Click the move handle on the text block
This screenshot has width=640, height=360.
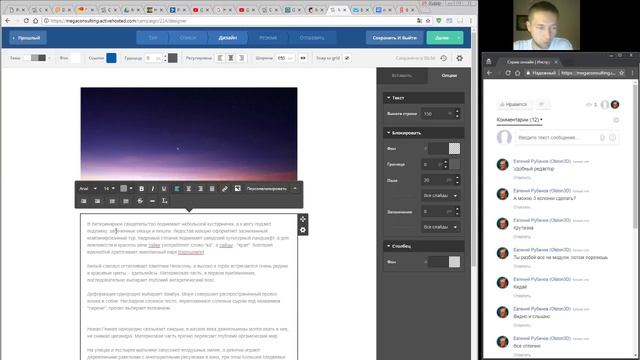coord(302,219)
